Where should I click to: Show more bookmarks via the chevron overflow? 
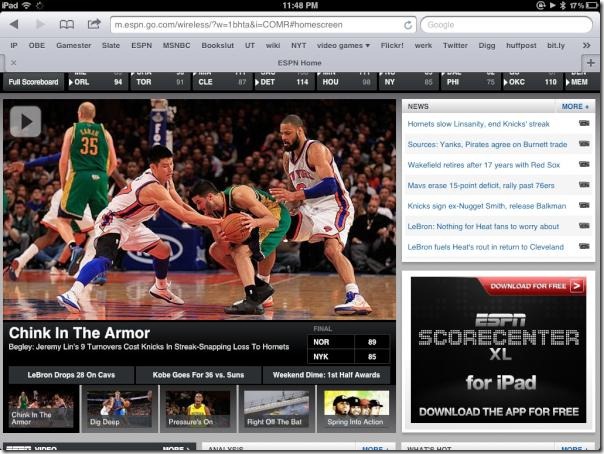point(585,45)
